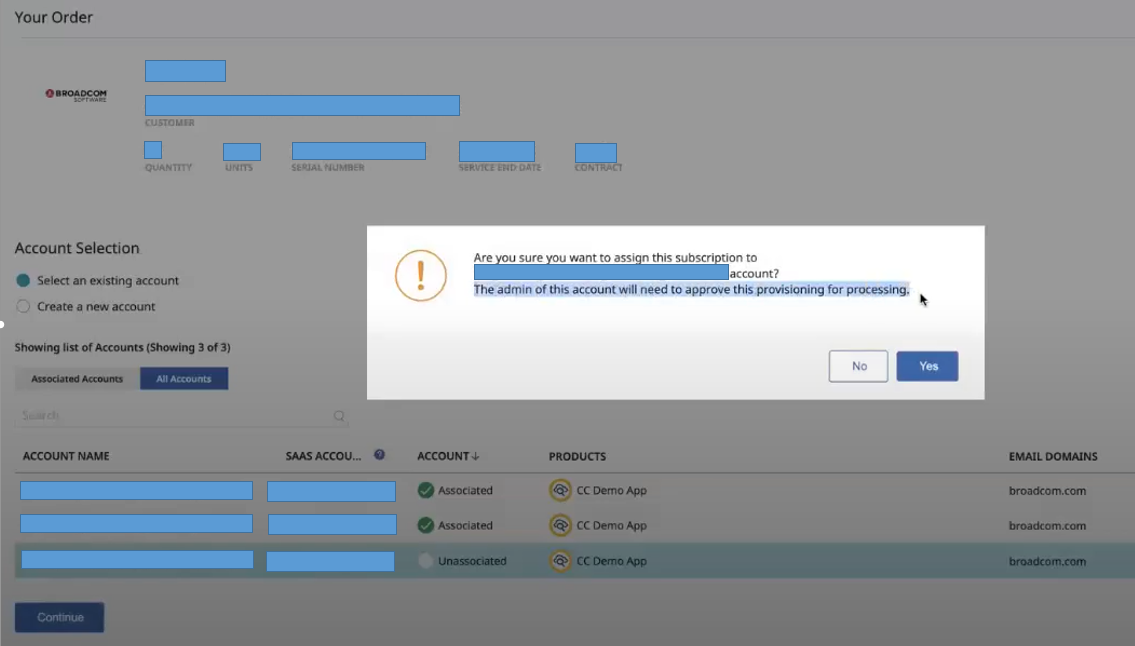Image resolution: width=1135 pixels, height=646 pixels.
Task: Switch to All Accounts tab
Action: coord(184,379)
